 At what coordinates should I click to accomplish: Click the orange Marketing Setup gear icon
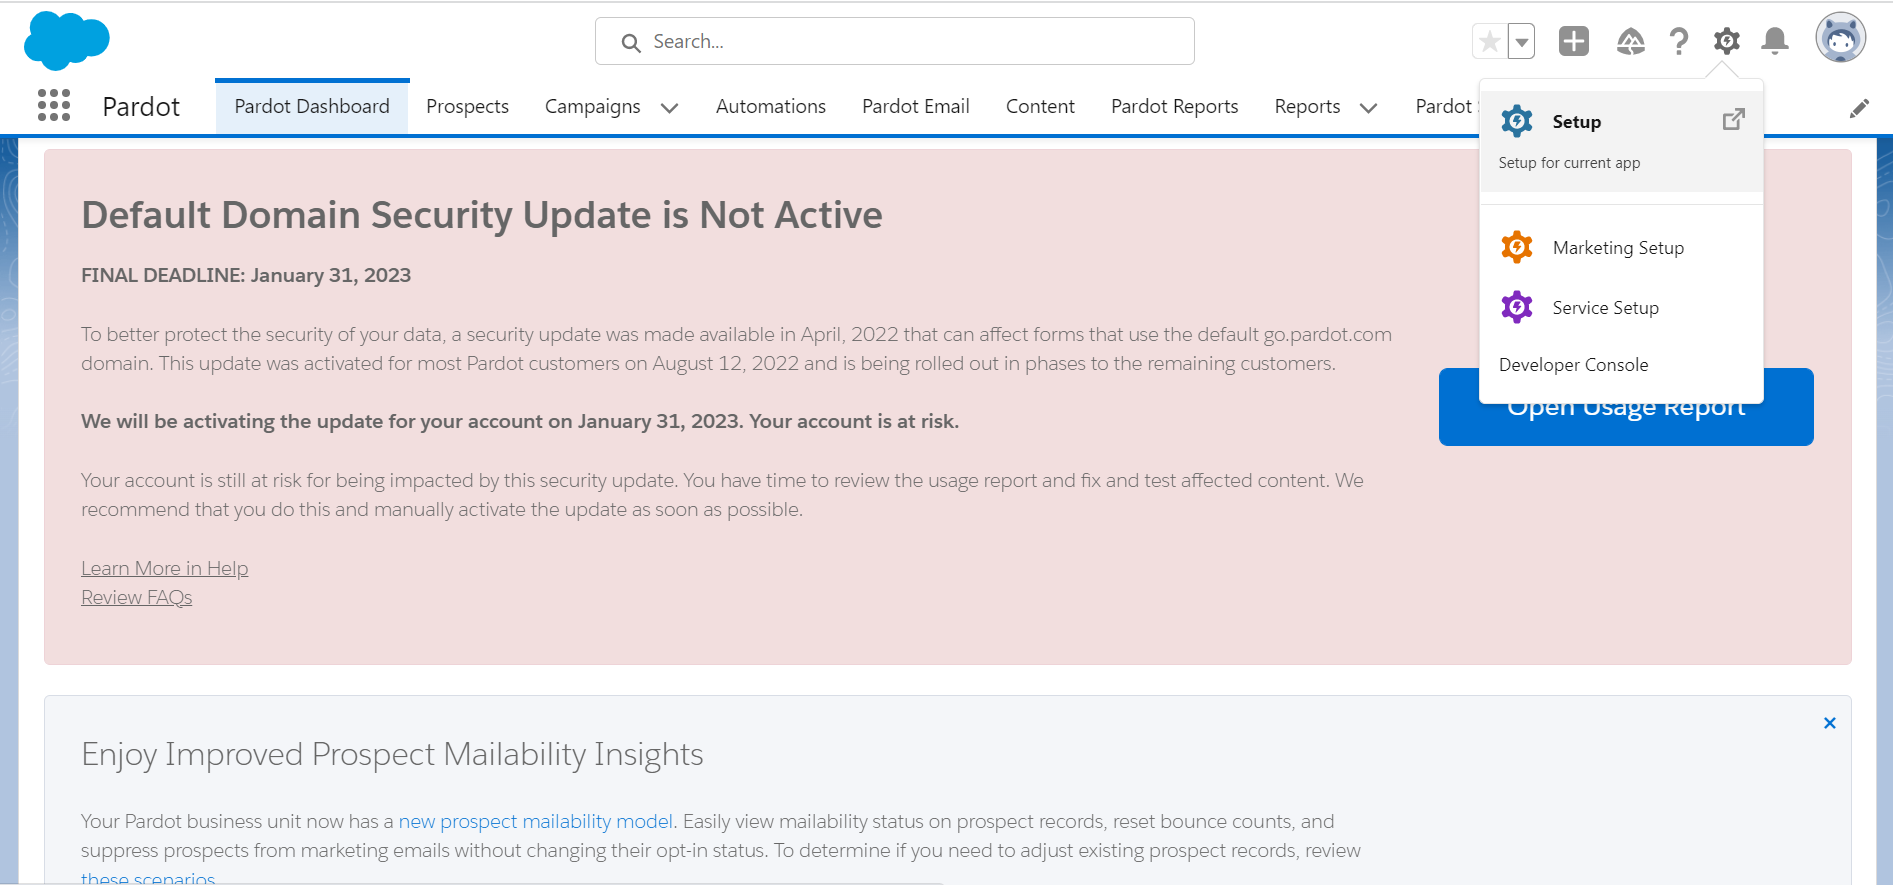1517,247
